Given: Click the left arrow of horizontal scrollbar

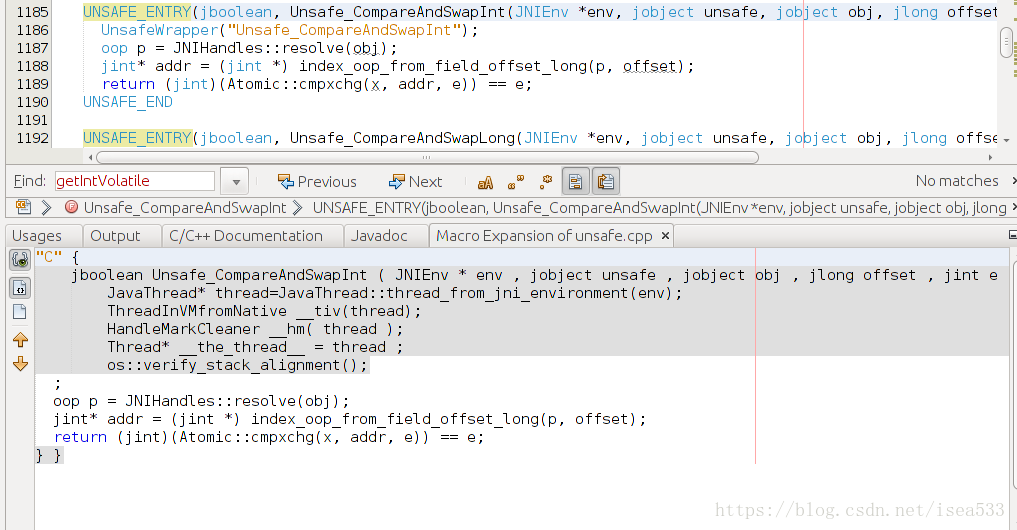Looking at the screenshot, I should point(90,157).
